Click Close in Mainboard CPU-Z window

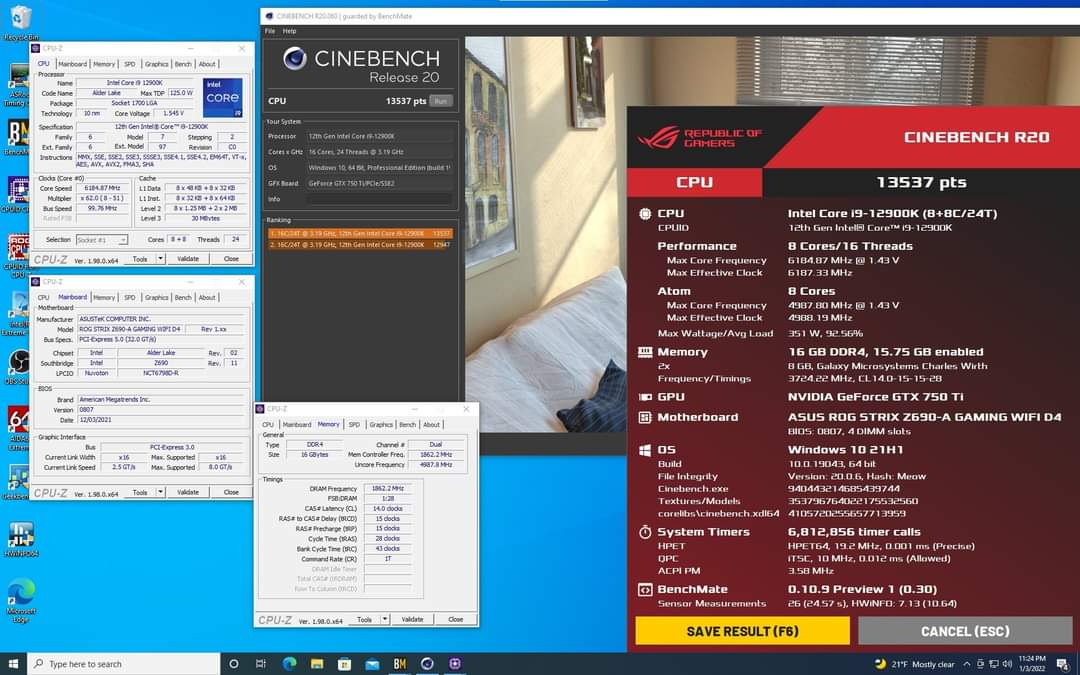[x=231, y=492]
